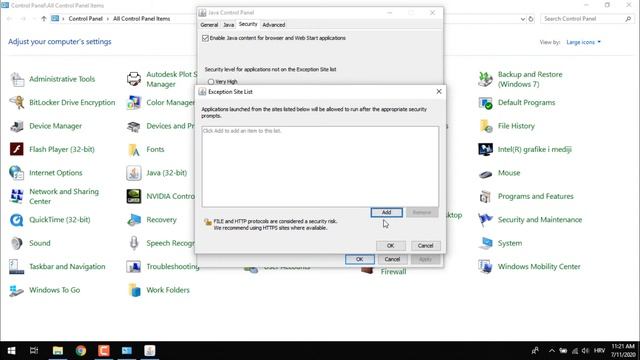Select the Very High security radio button
The height and width of the screenshot is (360, 640).
tap(211, 82)
